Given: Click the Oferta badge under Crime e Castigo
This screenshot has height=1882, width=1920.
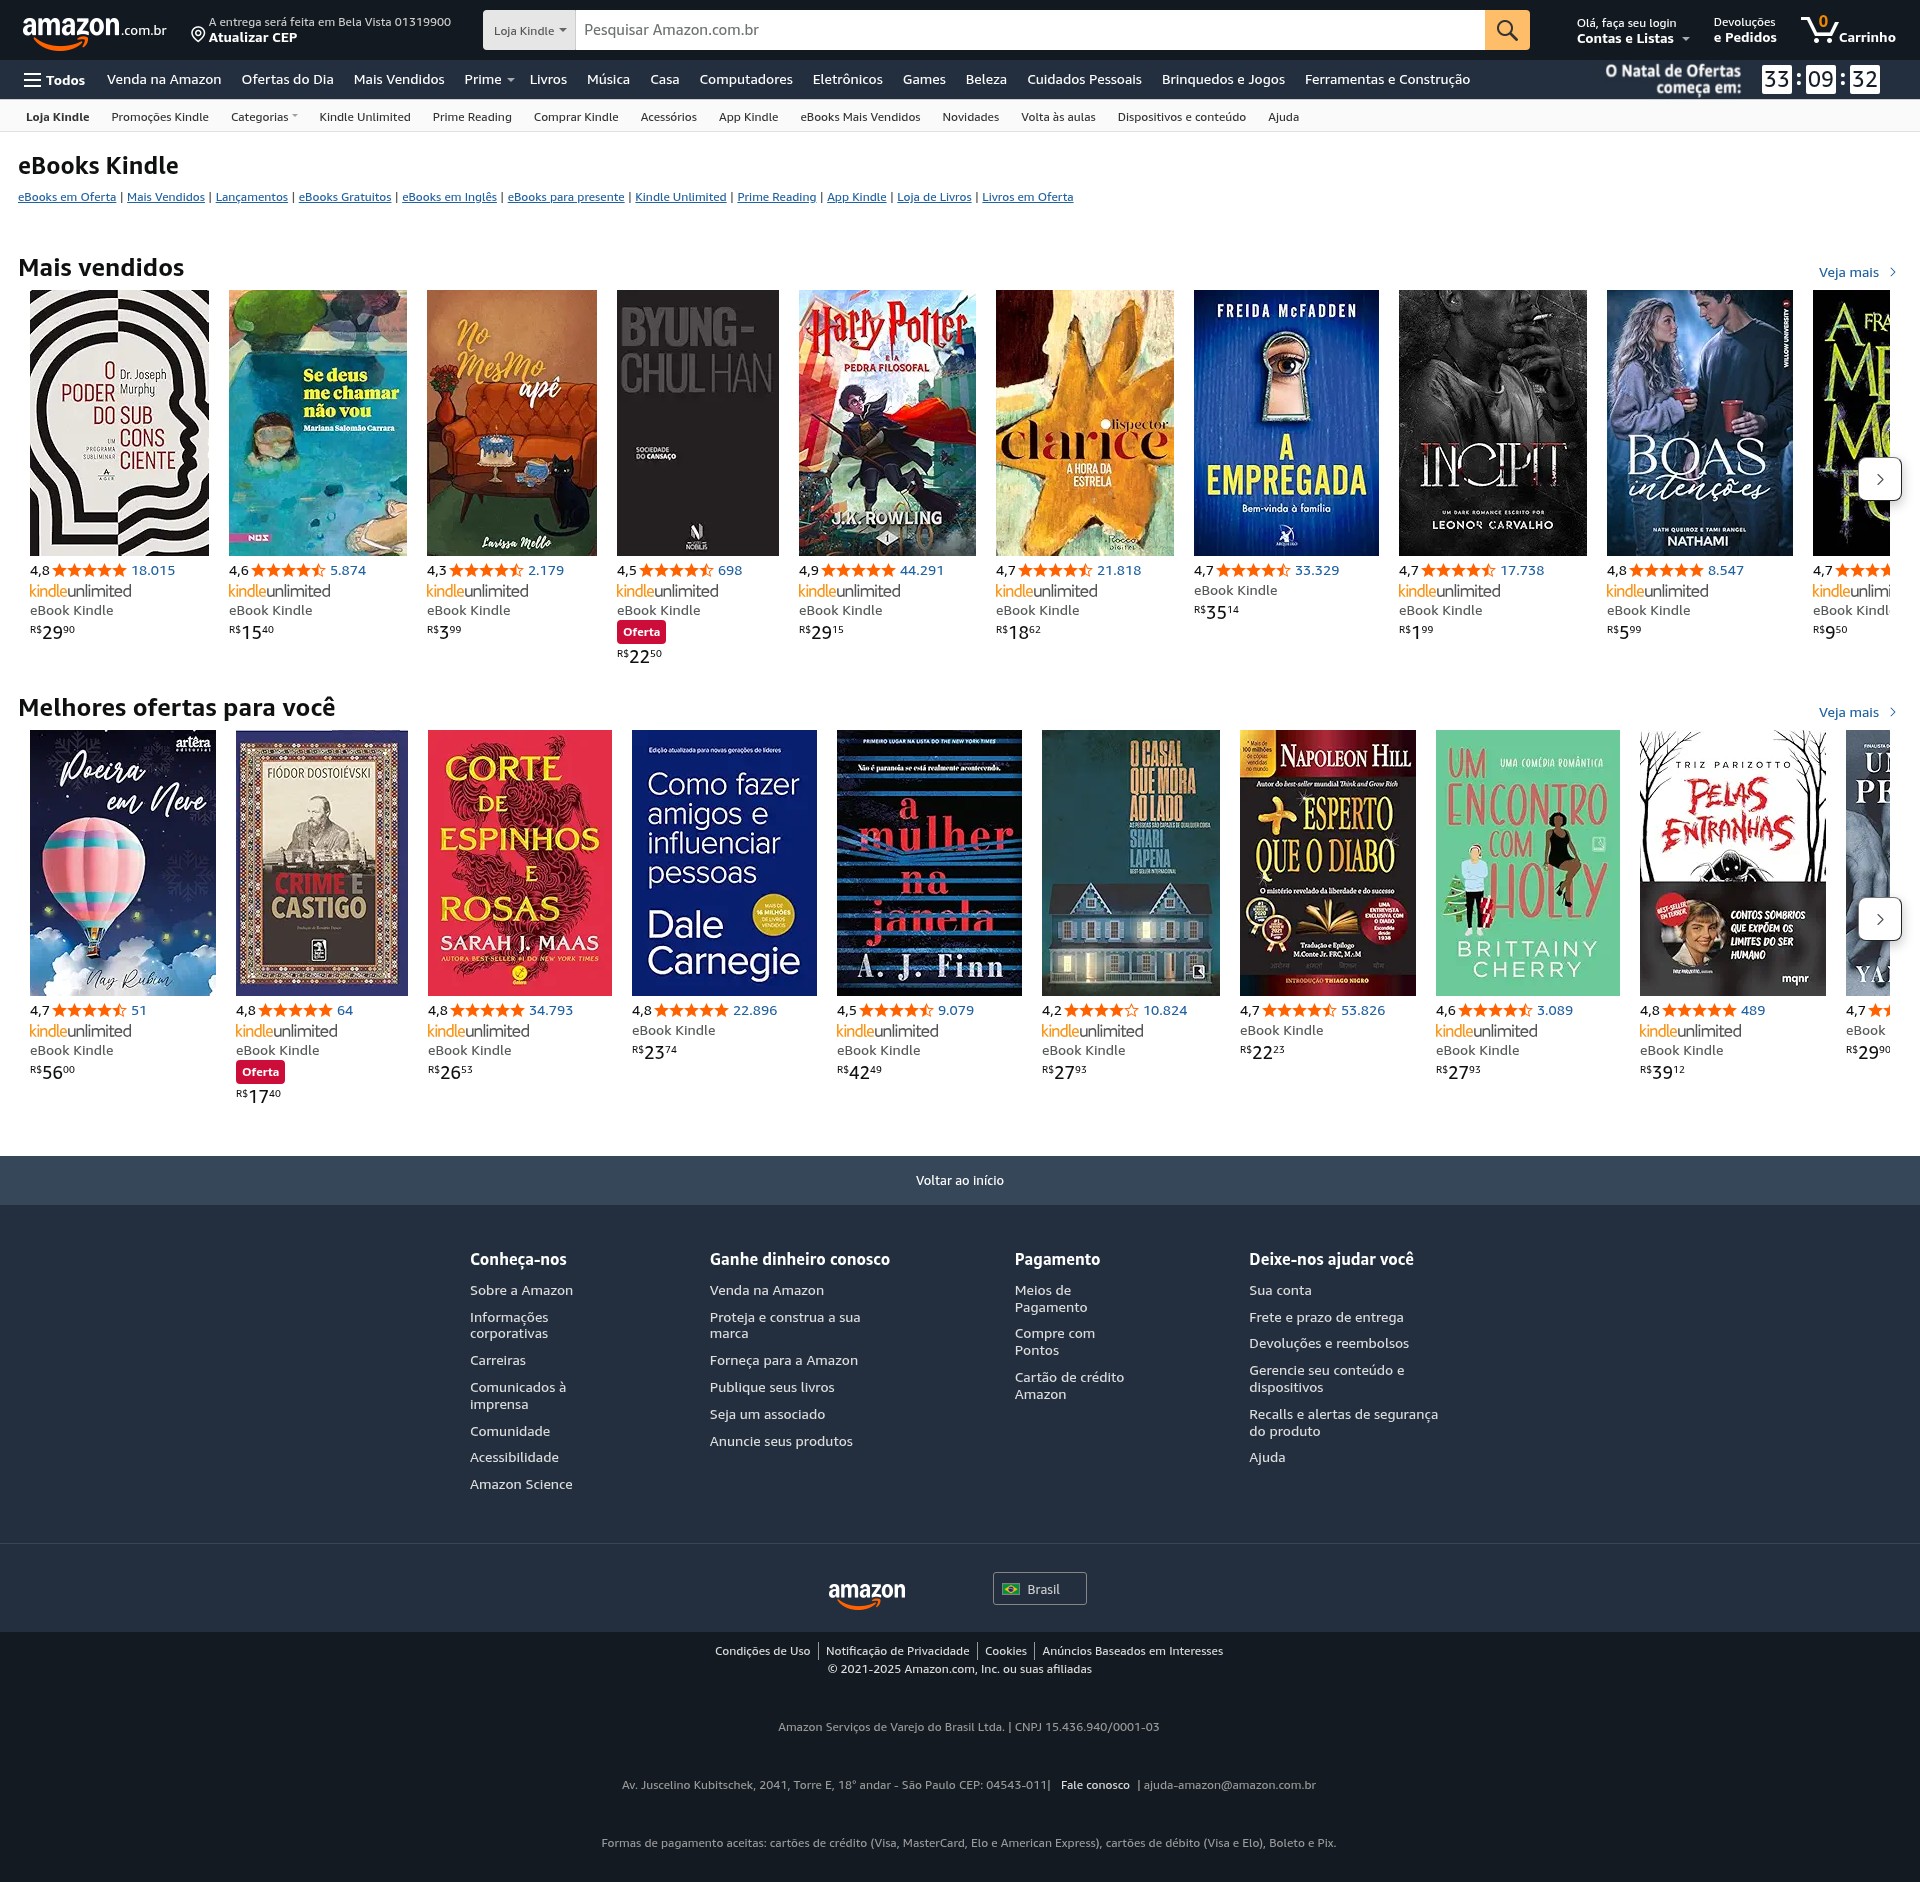Looking at the screenshot, I should (x=260, y=1072).
